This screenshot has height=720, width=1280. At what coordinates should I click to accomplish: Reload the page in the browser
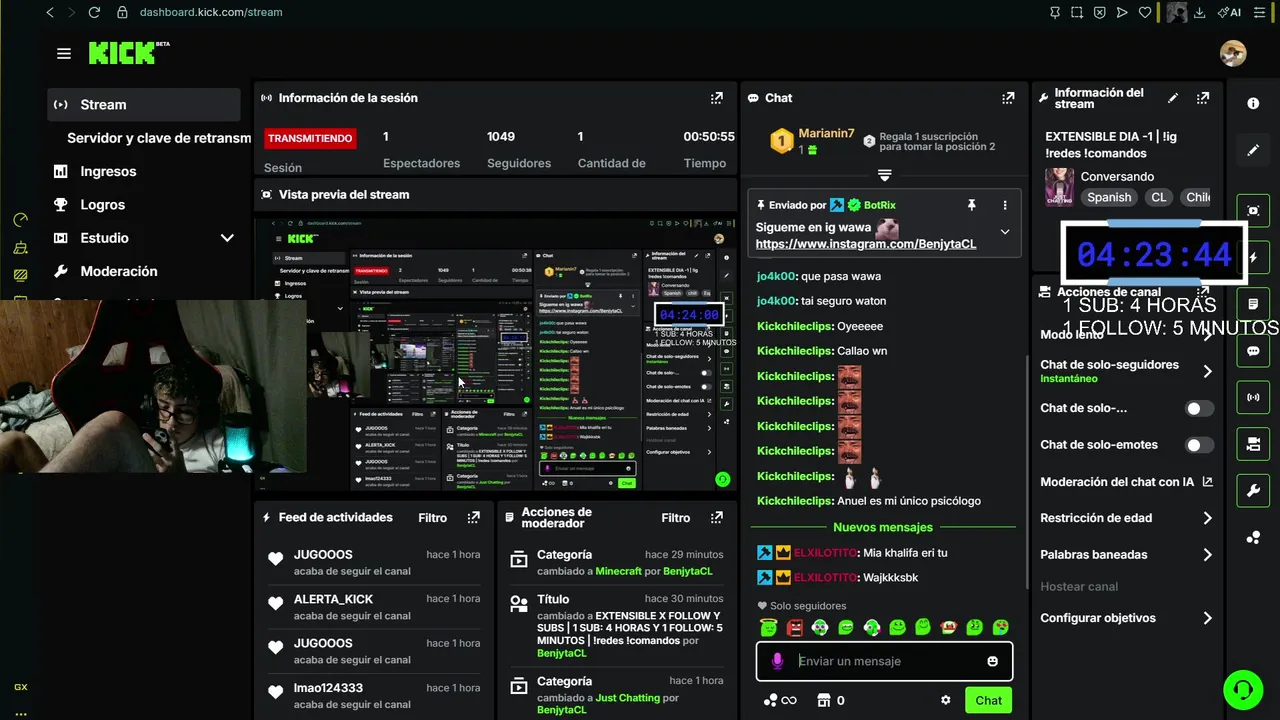pos(94,12)
